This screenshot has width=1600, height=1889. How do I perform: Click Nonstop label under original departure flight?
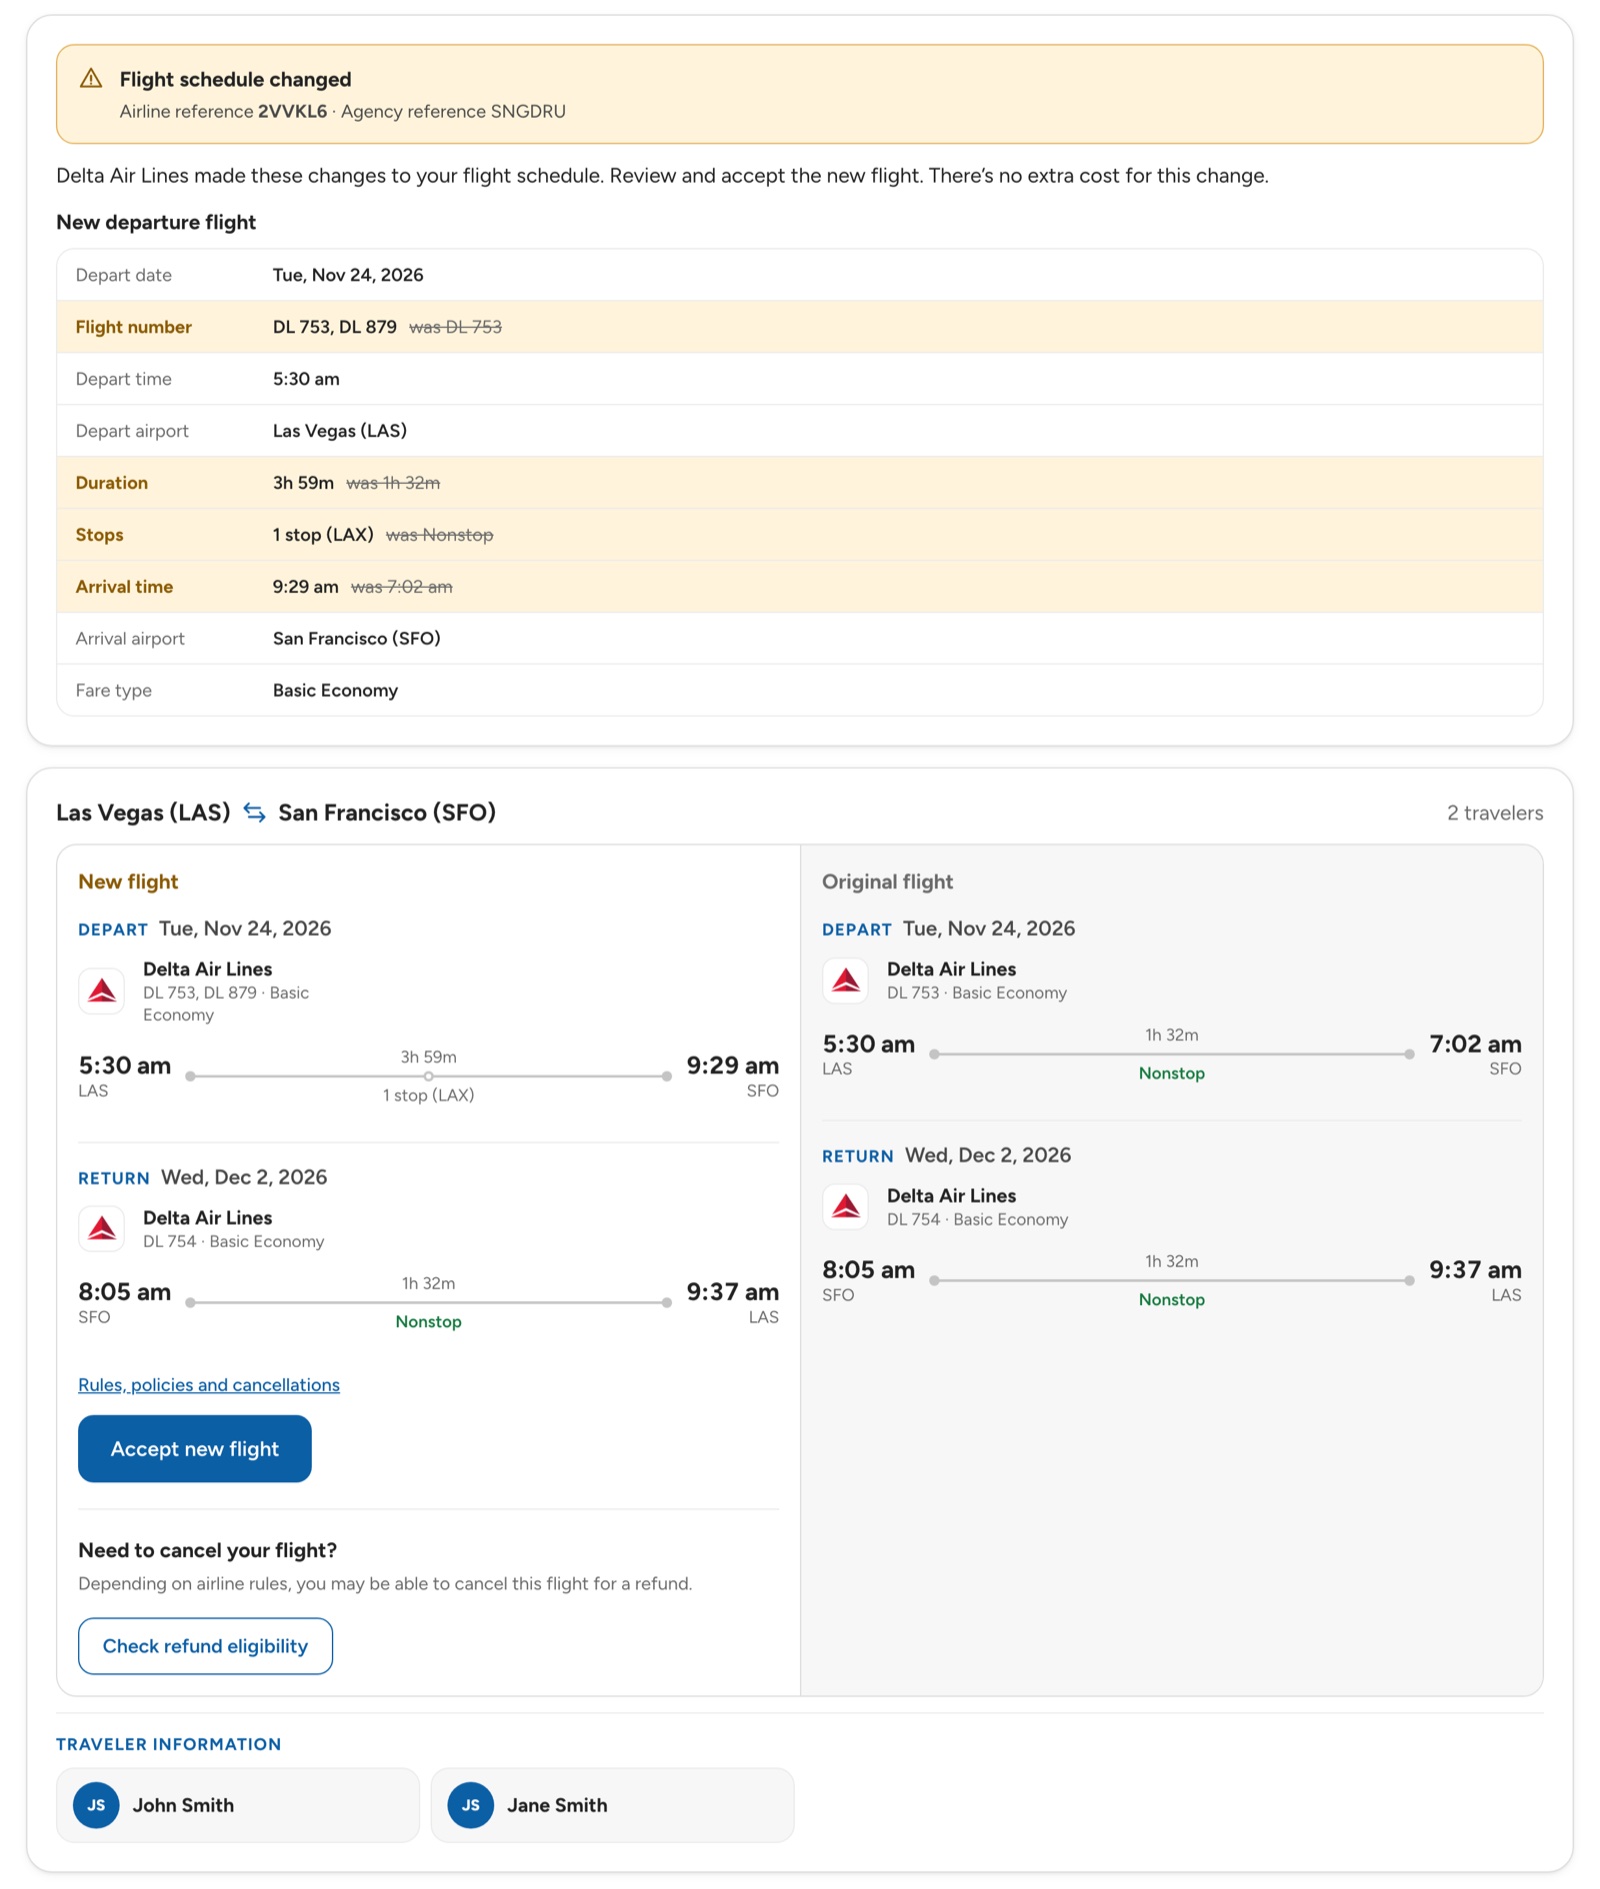1172,1073
